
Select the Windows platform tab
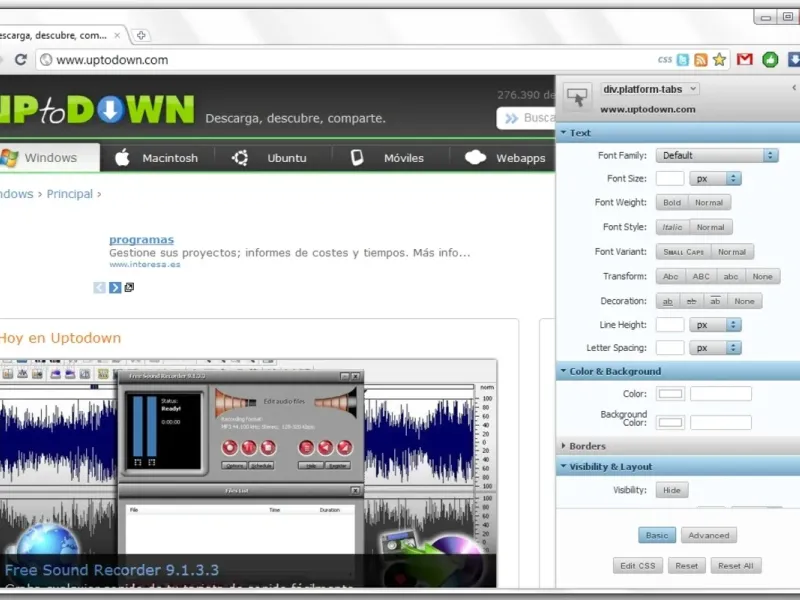[49, 158]
